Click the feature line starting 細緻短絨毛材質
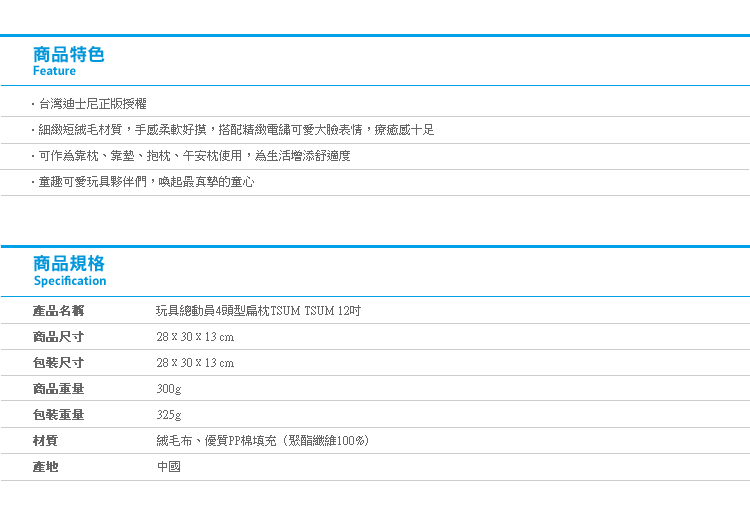 point(236,130)
